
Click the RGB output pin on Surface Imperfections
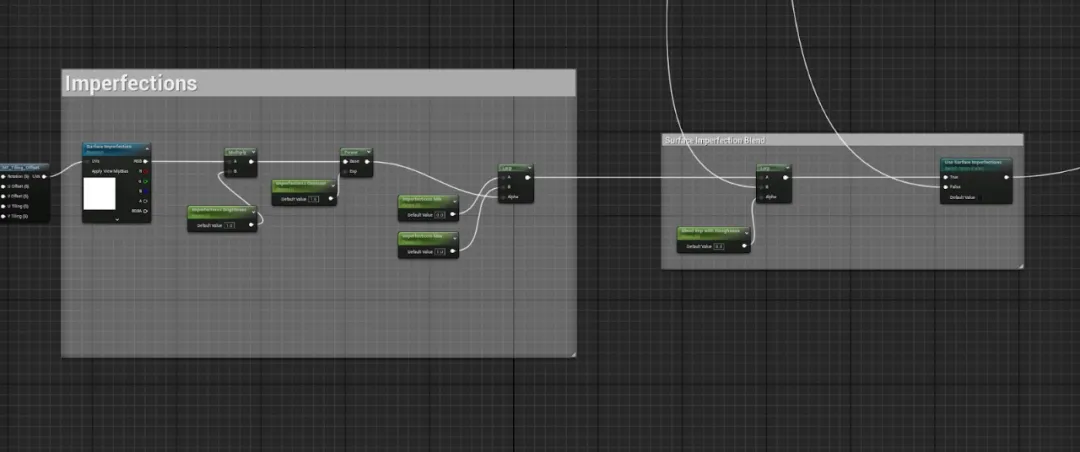(145, 161)
